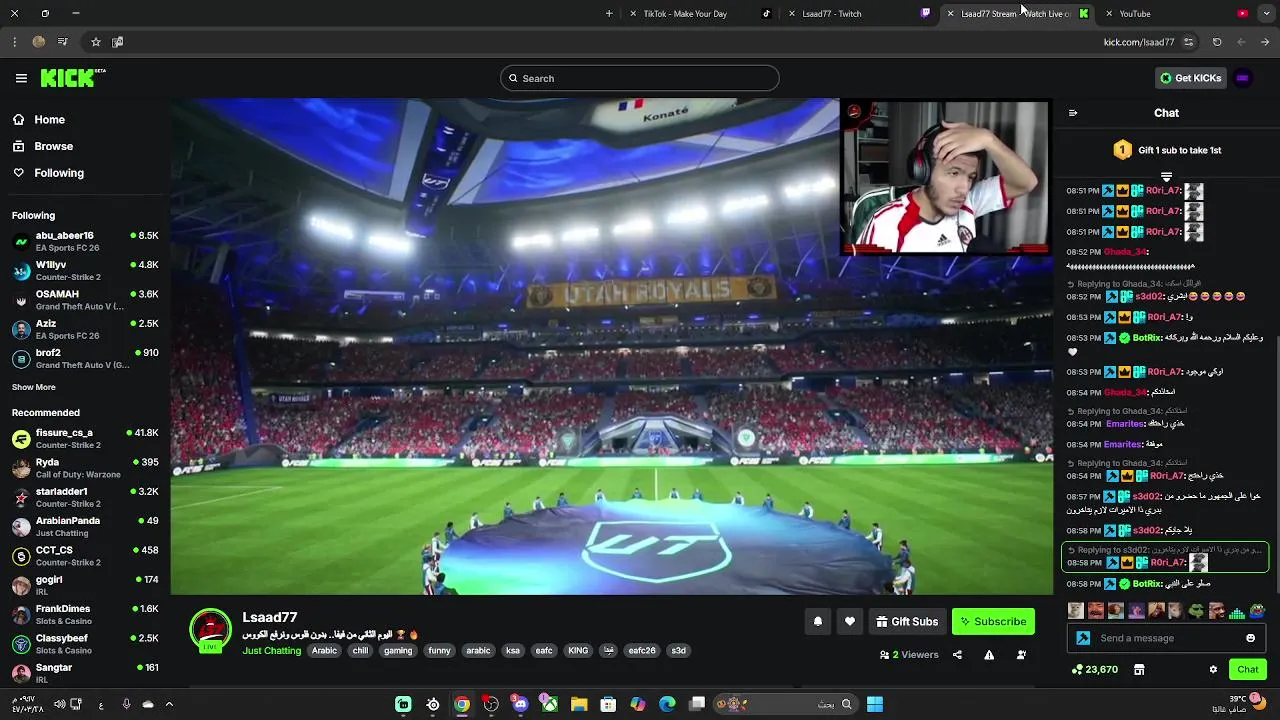
Task: Open abu_abeer16 channel in Following
Action: [85, 241]
